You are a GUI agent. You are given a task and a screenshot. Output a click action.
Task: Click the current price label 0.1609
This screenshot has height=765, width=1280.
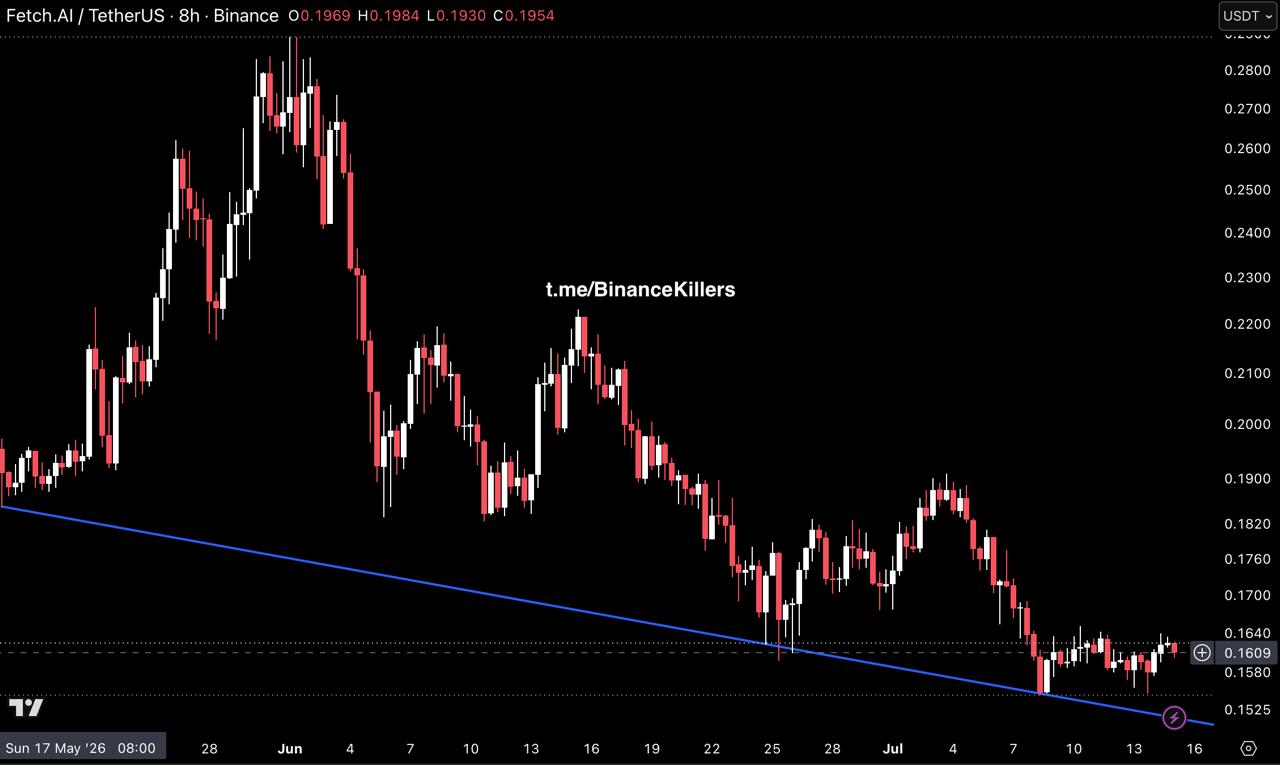[1246, 653]
